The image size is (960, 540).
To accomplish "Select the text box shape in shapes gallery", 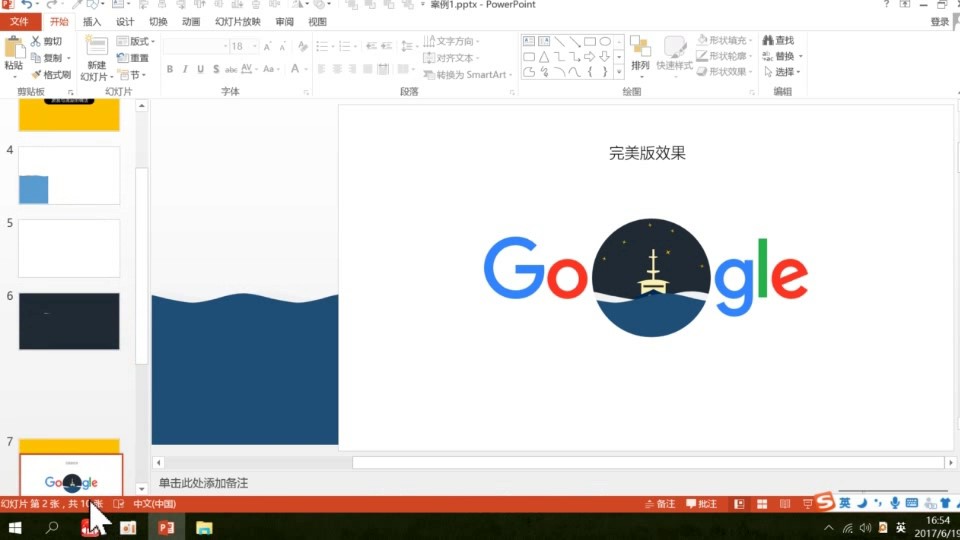I will click(528, 42).
